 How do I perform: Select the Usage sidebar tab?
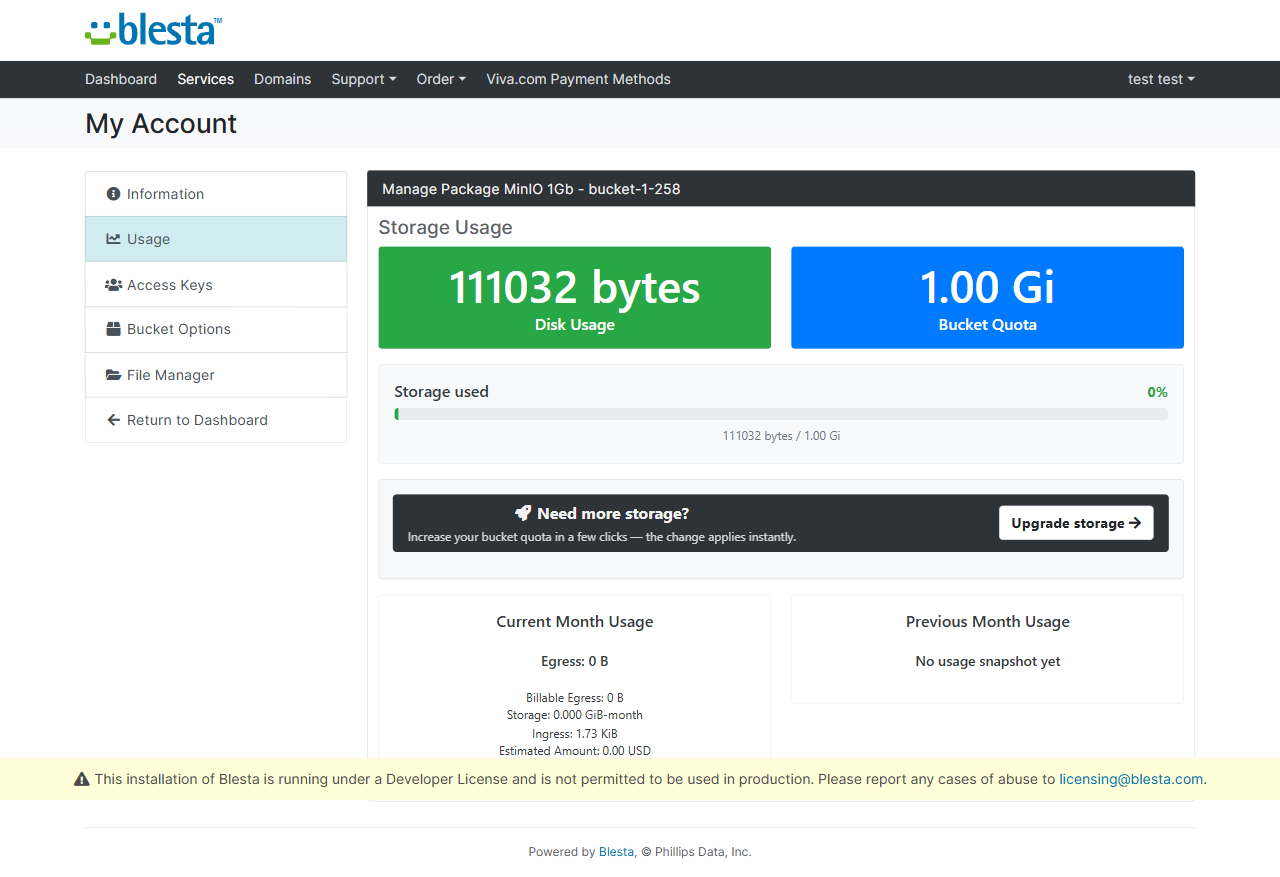pyautogui.click(x=216, y=239)
